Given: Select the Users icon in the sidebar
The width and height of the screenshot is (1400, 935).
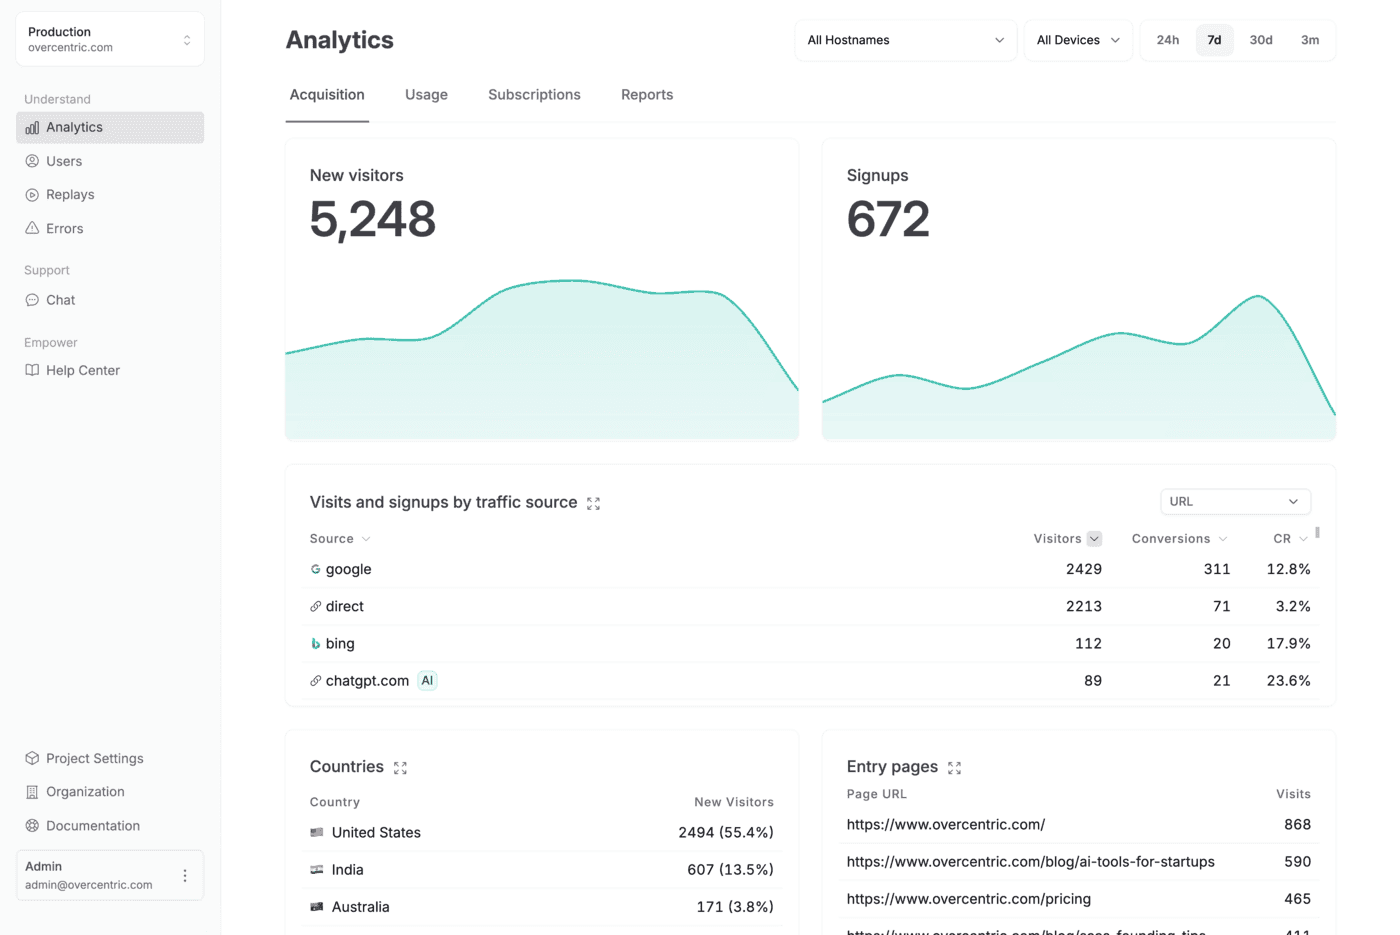Looking at the screenshot, I should [x=31, y=161].
